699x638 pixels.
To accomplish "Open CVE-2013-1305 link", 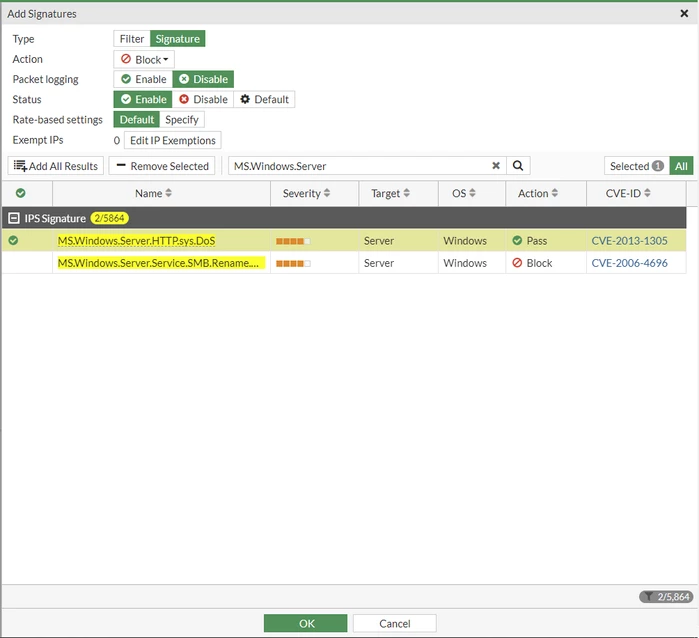I will 629,241.
